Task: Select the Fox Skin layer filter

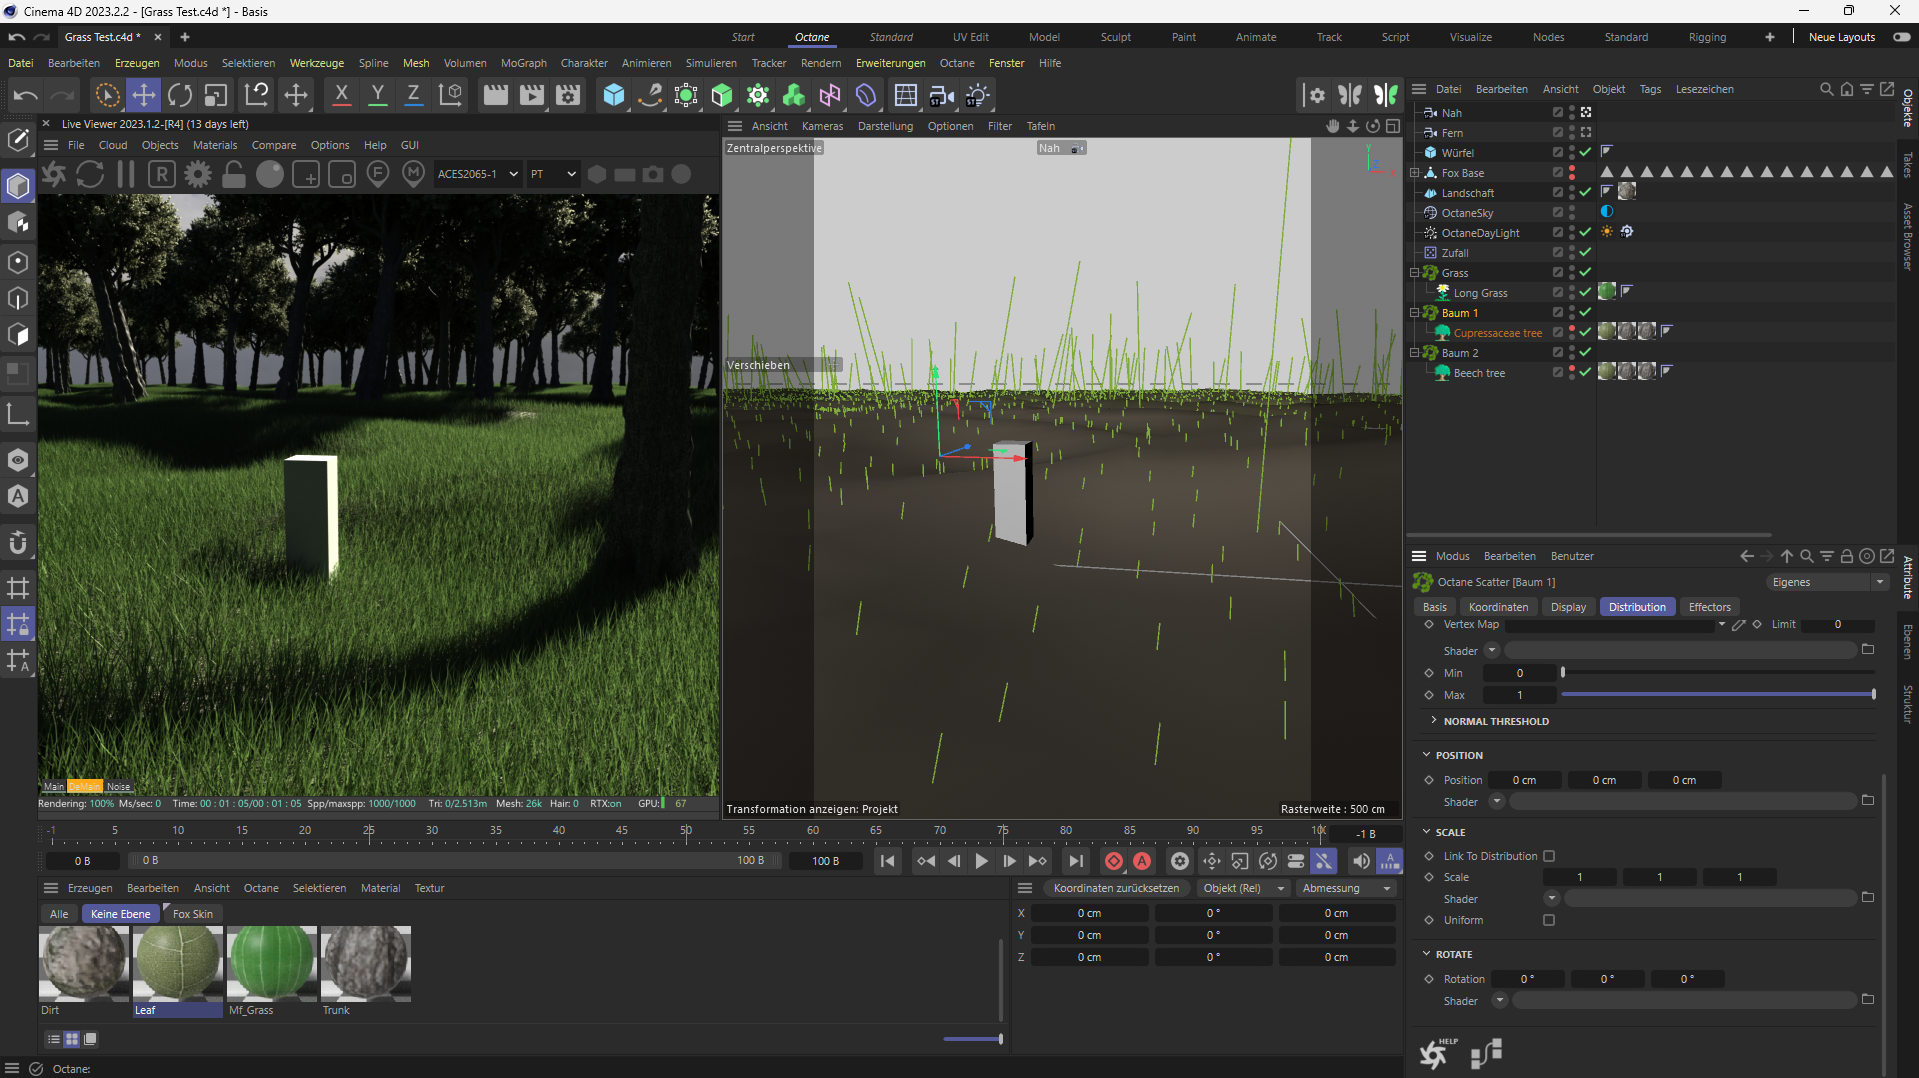Action: click(192, 914)
